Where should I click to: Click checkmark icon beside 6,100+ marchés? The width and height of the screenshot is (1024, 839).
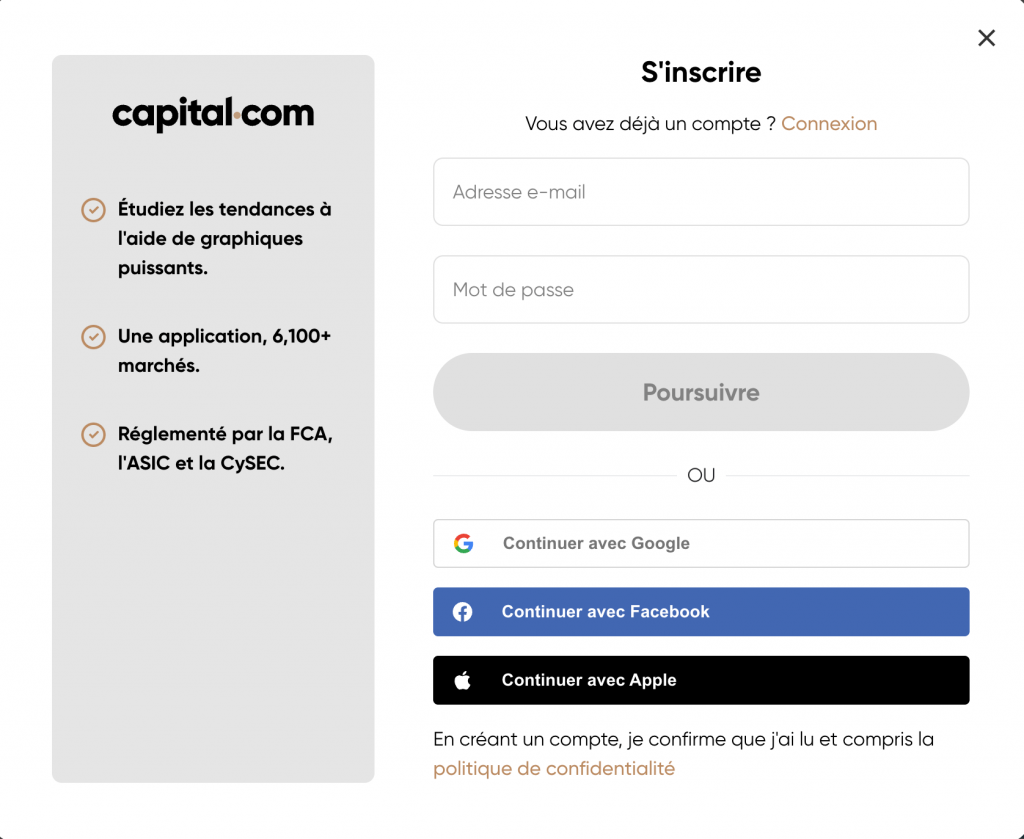tap(93, 337)
